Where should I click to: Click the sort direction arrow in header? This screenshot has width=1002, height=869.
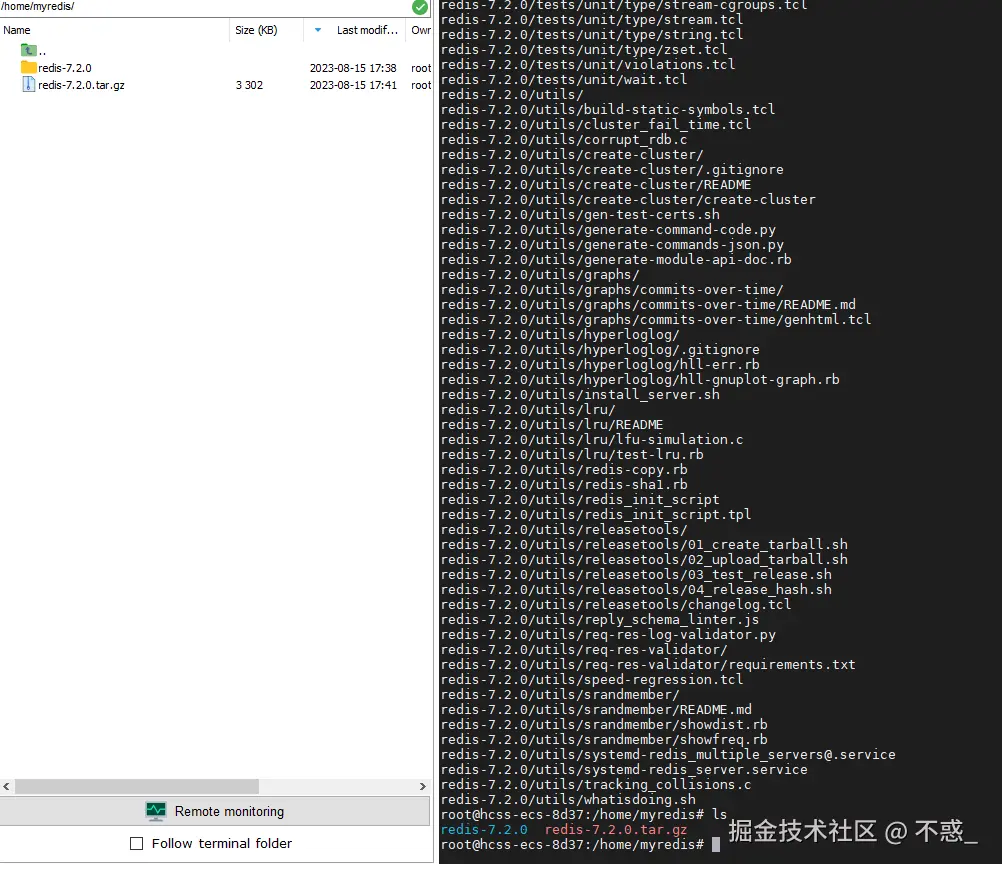(x=318, y=30)
